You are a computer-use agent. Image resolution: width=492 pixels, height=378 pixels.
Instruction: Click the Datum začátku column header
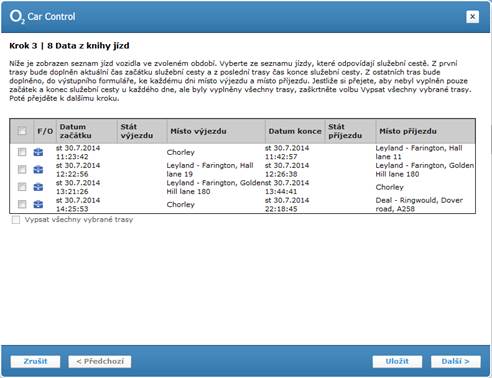click(87, 131)
